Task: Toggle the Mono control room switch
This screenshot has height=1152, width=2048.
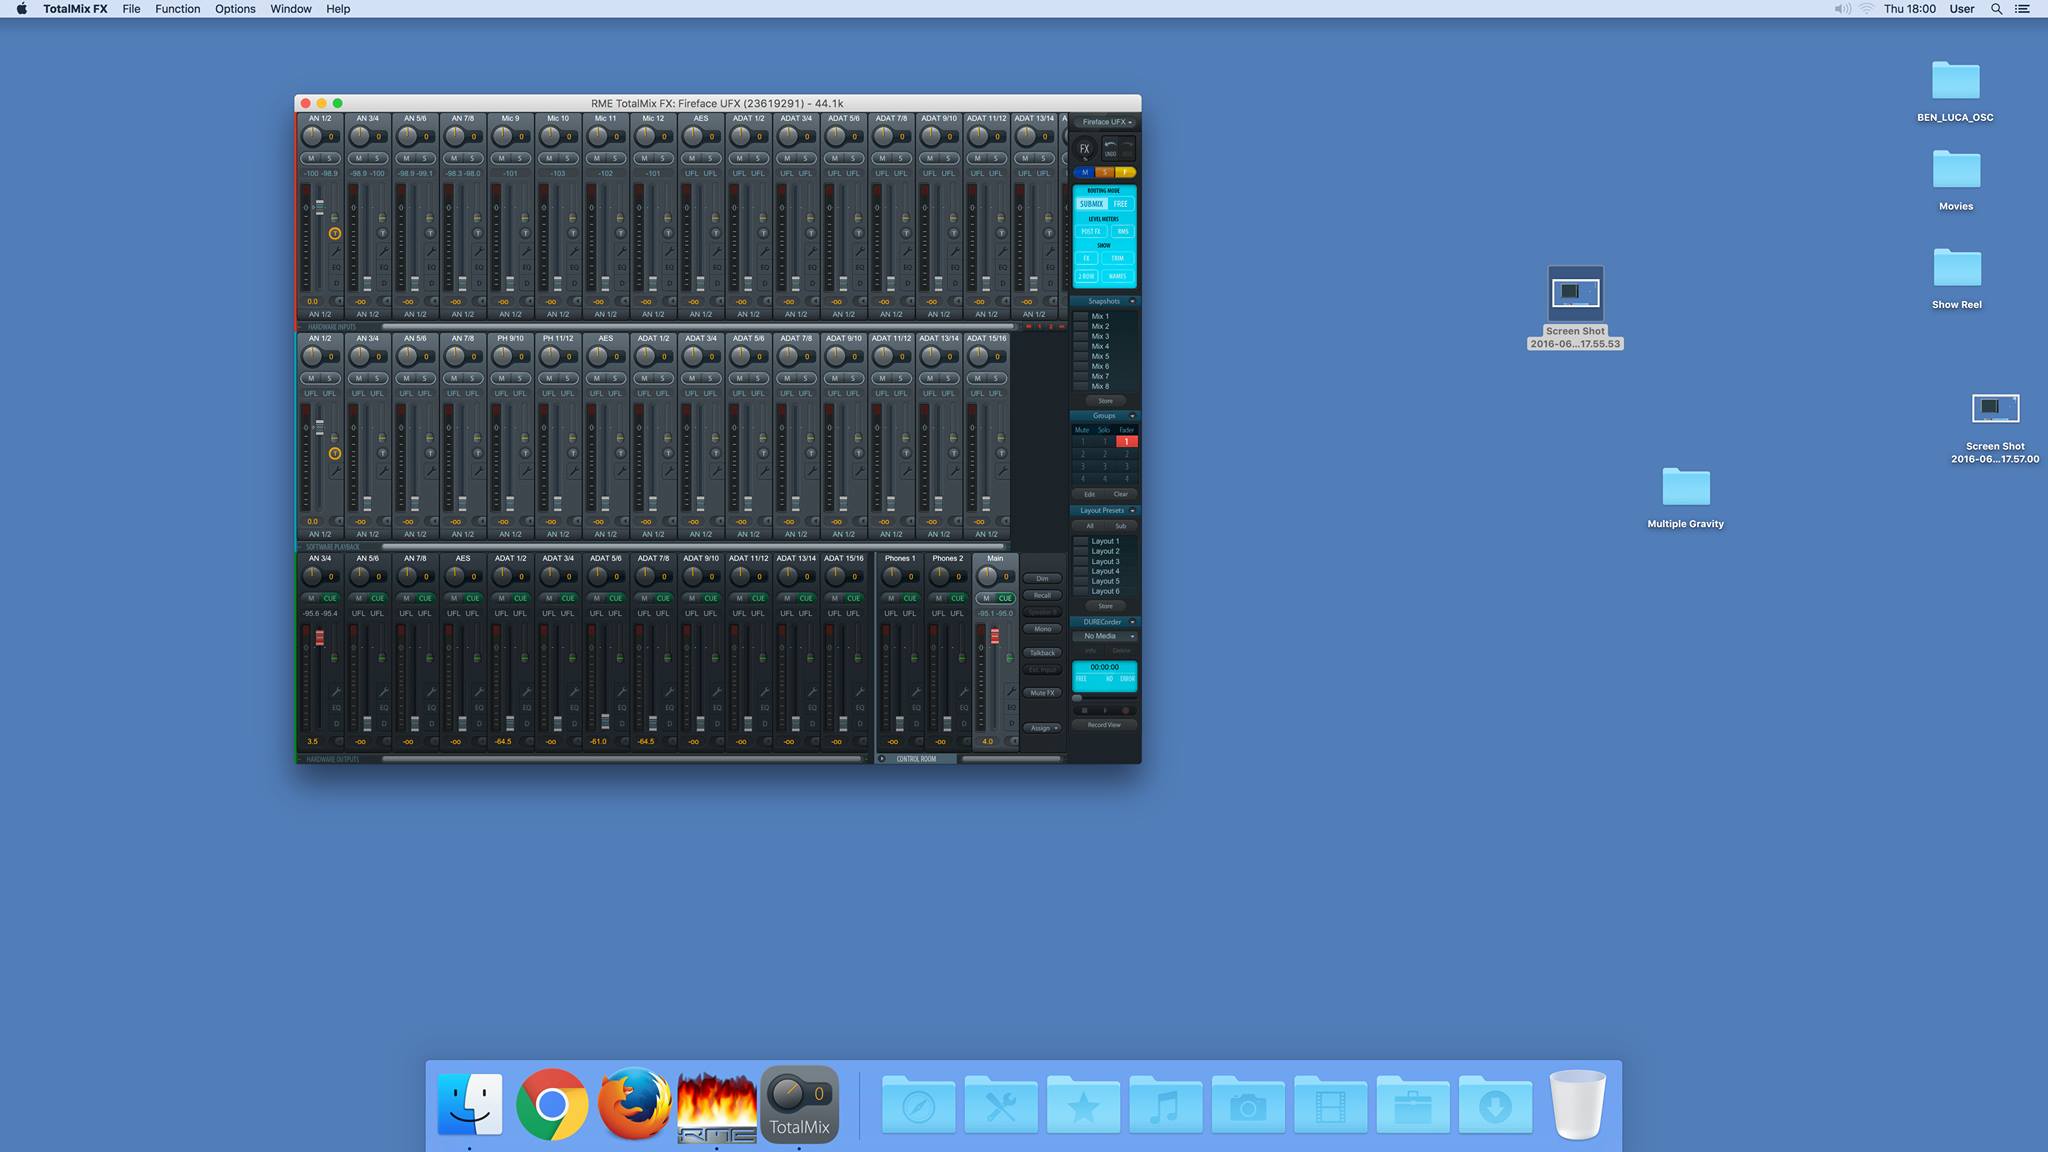Action: [1042, 629]
